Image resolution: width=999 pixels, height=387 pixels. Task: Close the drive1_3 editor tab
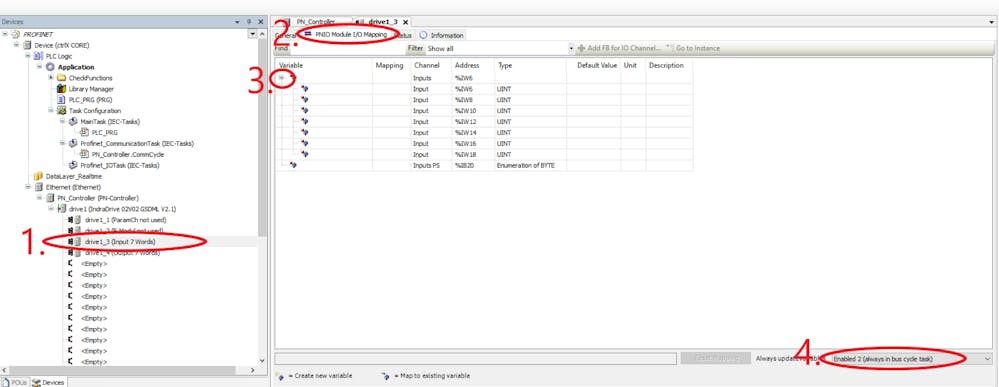406,22
